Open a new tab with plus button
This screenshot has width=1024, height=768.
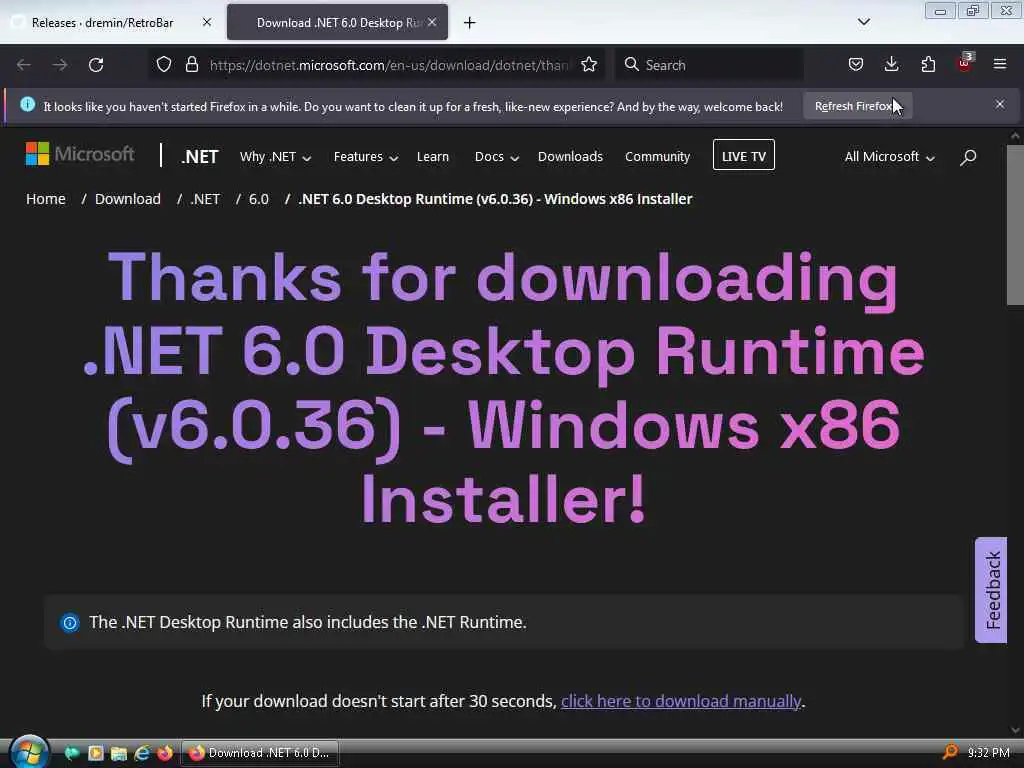point(470,23)
